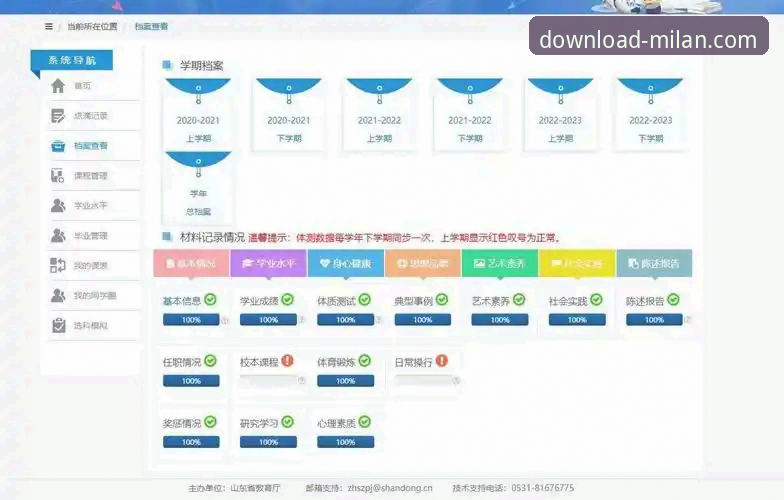Click green check icon beside 社会实践 item
This screenshot has width=784, height=500.
(596, 300)
